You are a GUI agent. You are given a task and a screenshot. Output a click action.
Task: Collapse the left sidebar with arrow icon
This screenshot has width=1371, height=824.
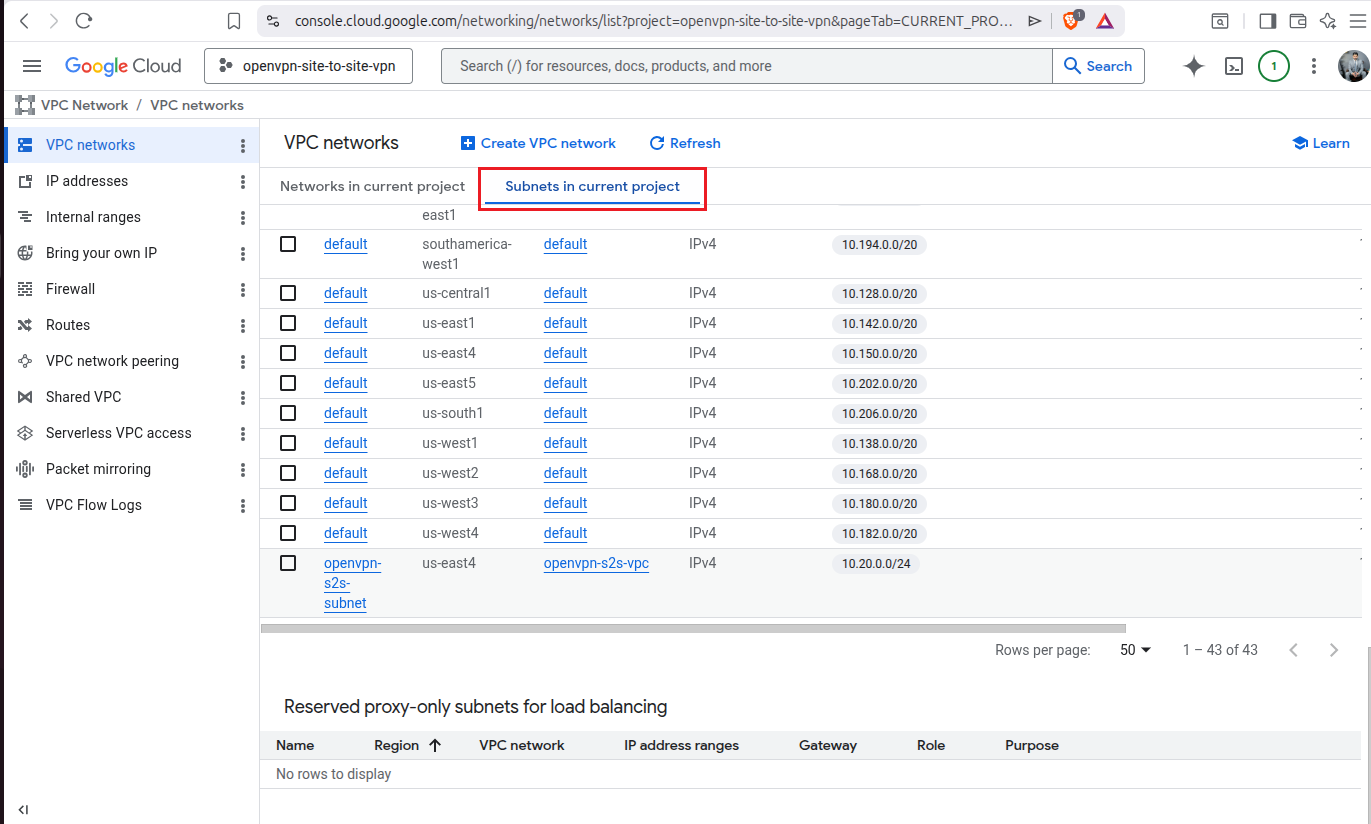23,809
